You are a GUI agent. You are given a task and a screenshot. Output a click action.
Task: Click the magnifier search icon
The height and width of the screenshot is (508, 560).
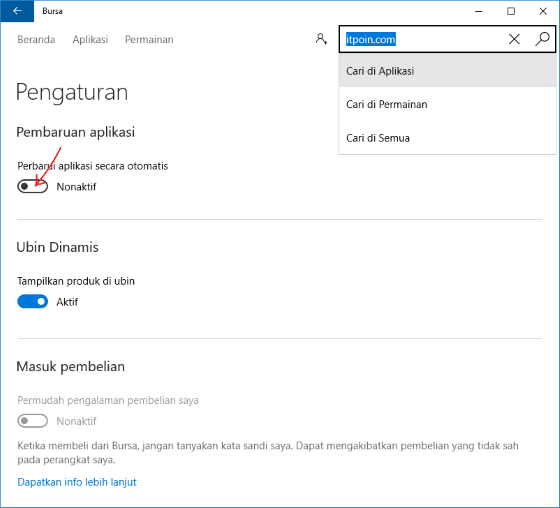click(x=542, y=39)
